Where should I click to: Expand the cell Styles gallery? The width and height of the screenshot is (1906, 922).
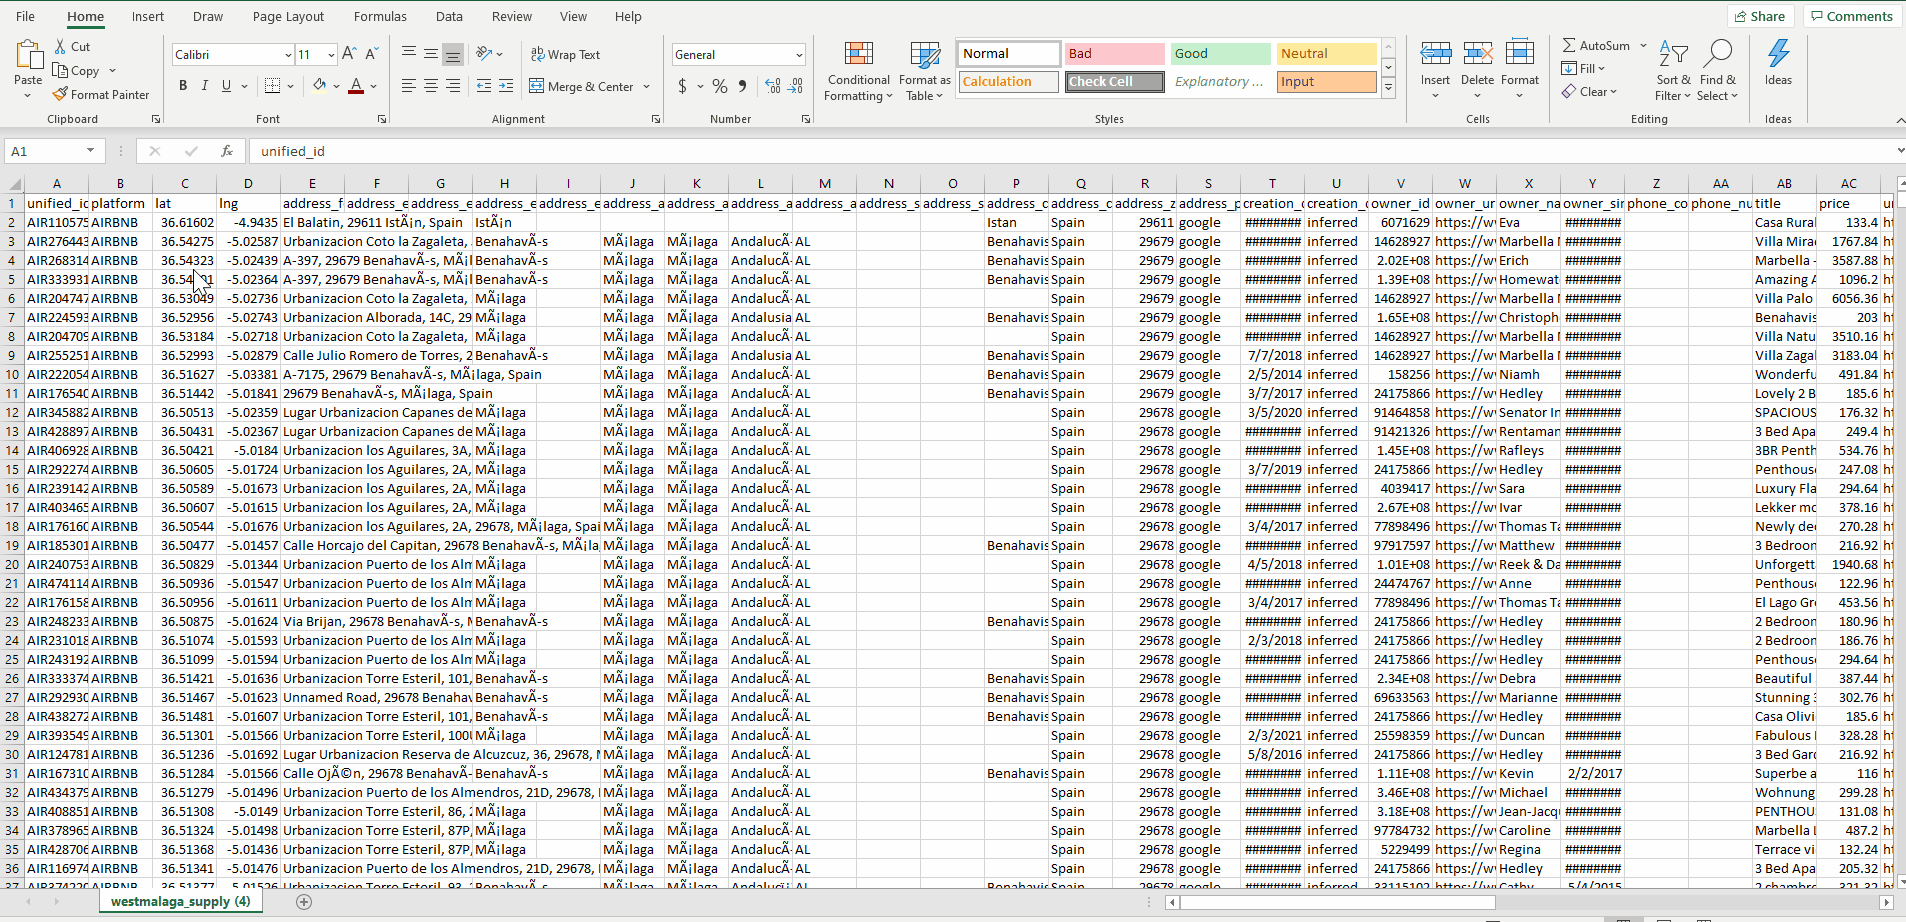(1388, 88)
